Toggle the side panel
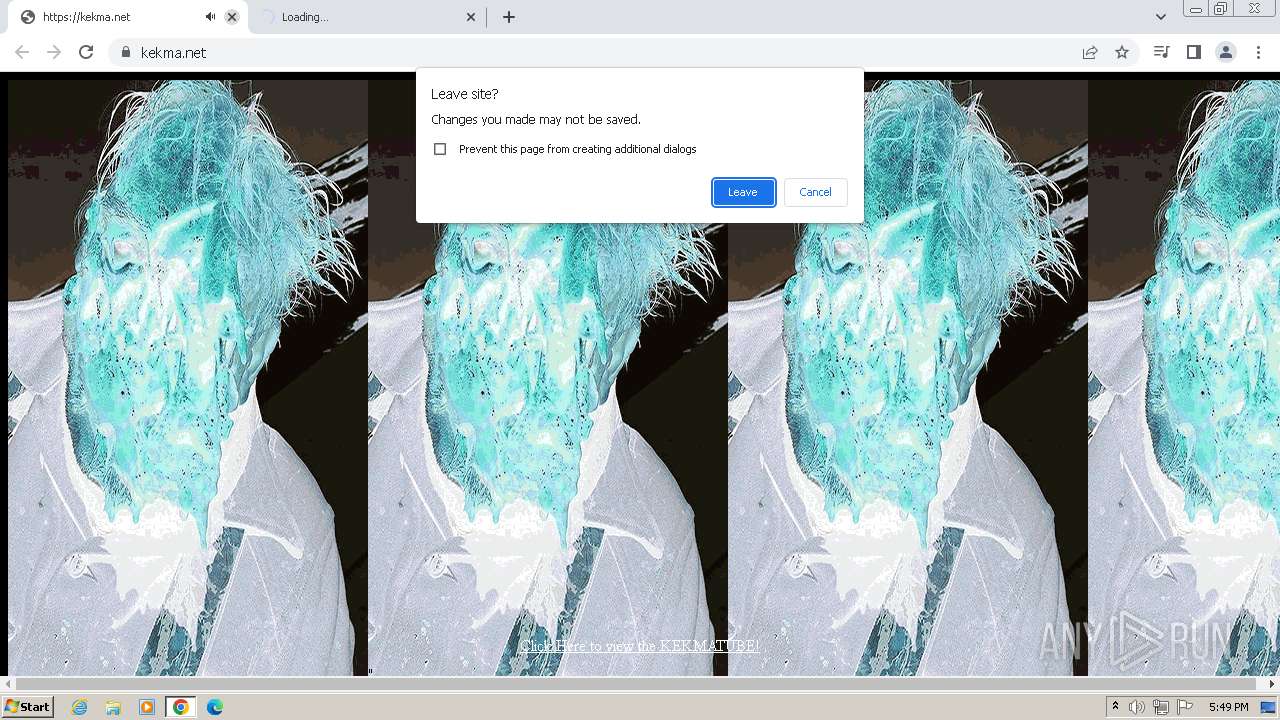Image resolution: width=1280 pixels, height=720 pixels. pyautogui.click(x=1193, y=52)
